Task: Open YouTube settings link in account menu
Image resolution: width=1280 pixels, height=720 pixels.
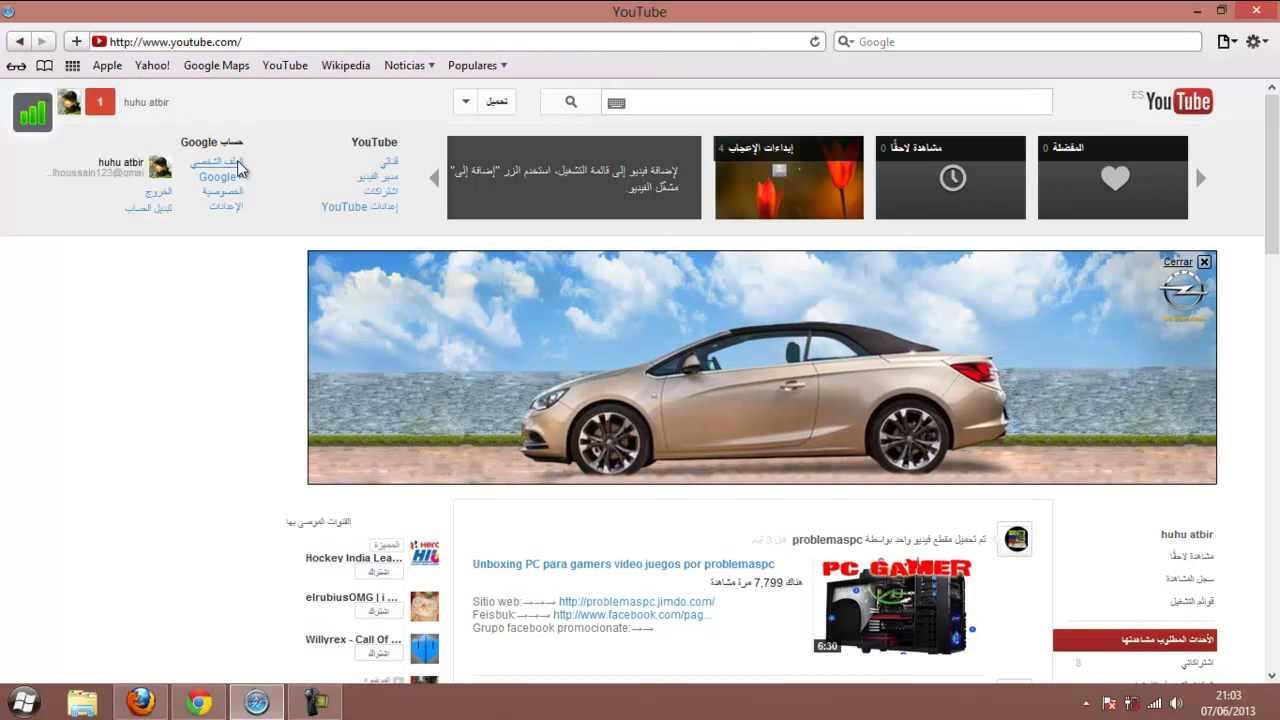Action: (359, 207)
